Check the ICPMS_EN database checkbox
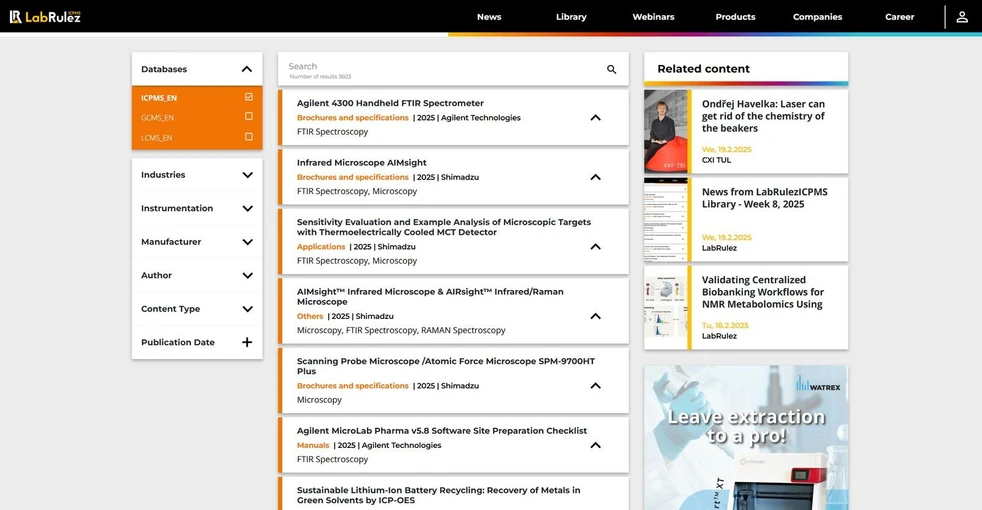The image size is (982, 510). coord(249,97)
